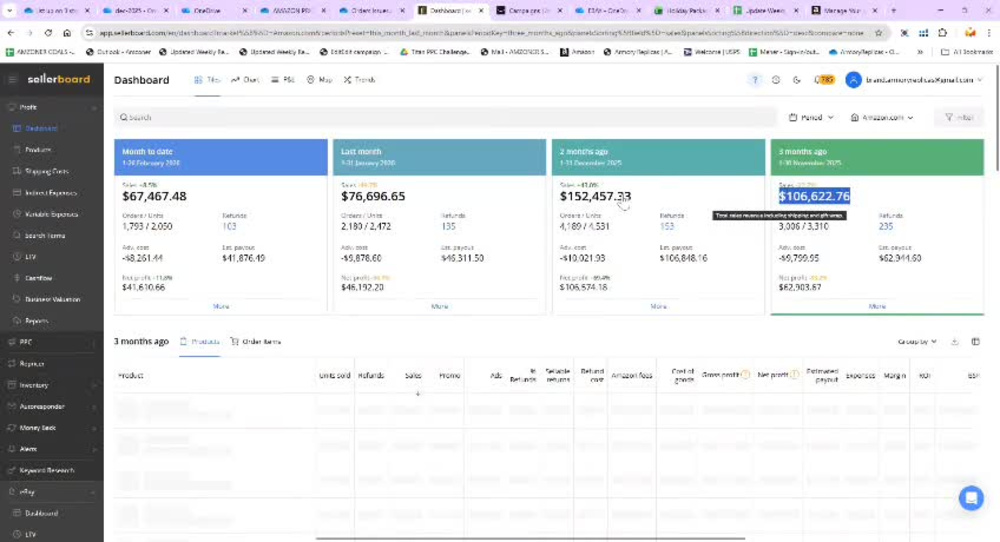
Task: Open Cashflow in the sidebar
Action: 38,278
